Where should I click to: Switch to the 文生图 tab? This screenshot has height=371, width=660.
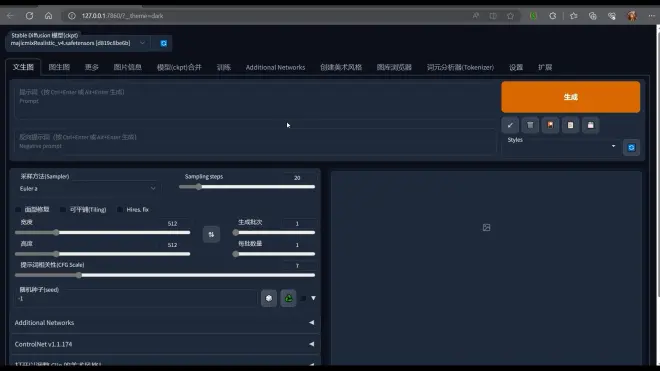tap(23, 67)
